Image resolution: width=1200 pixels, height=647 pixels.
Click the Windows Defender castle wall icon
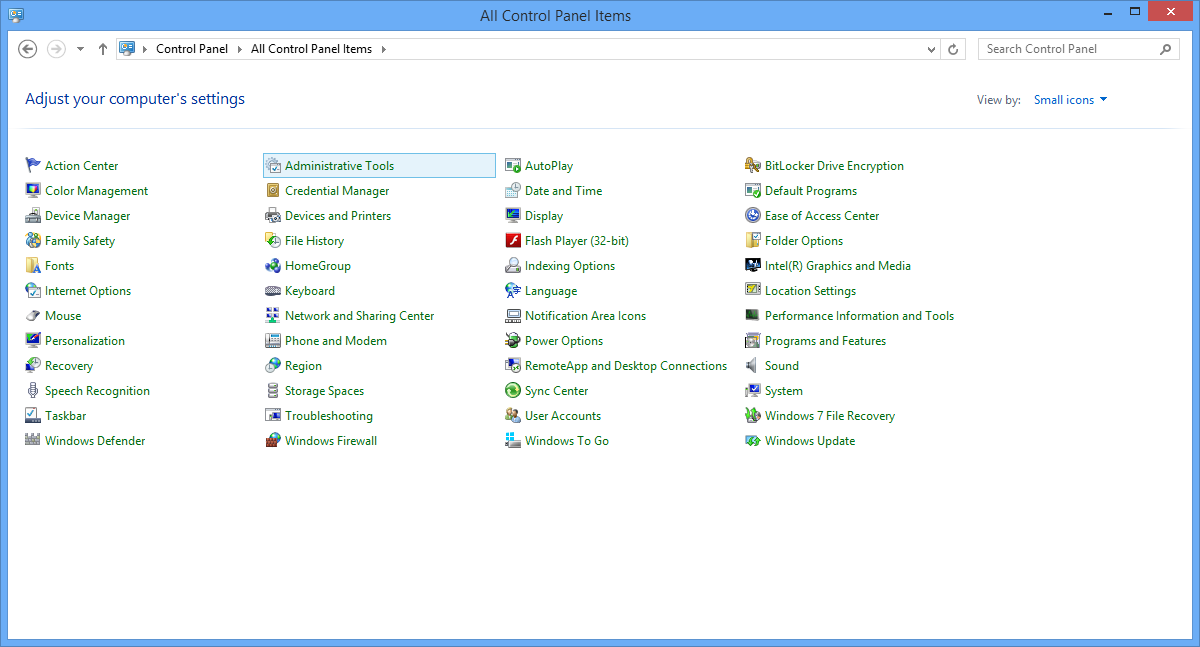[x=33, y=441]
